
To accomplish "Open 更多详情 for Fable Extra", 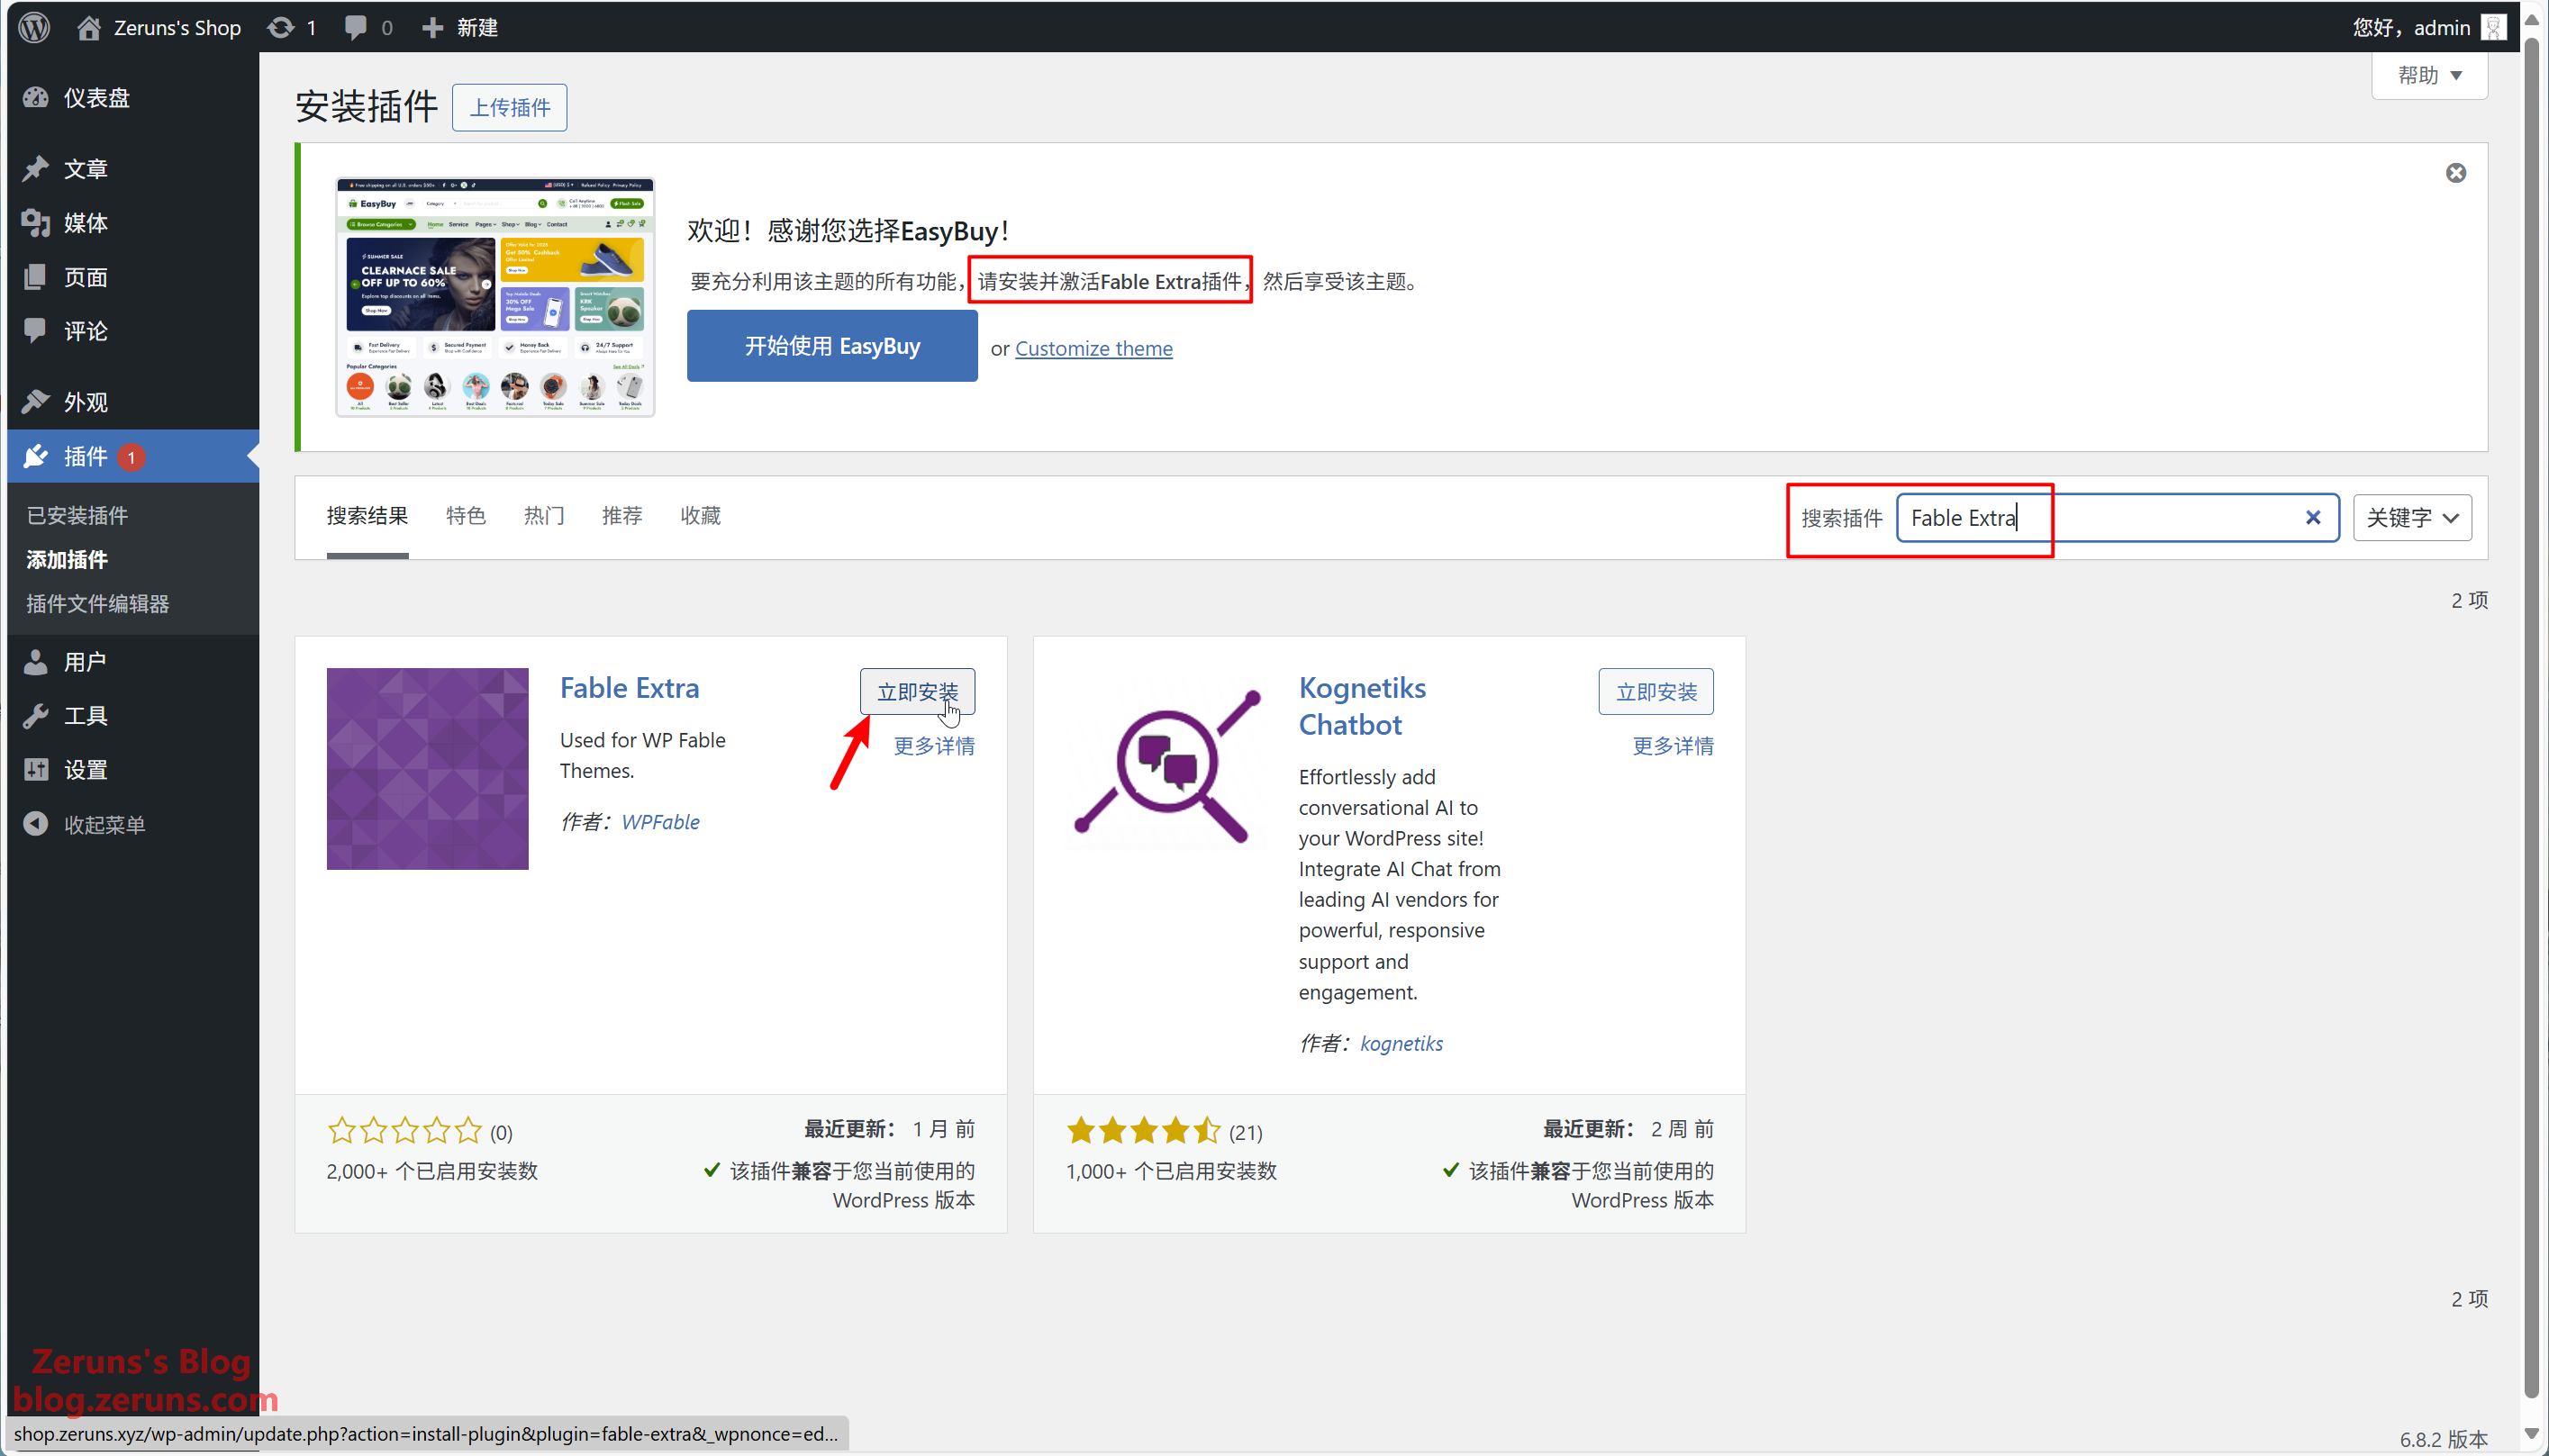I will coord(934,746).
